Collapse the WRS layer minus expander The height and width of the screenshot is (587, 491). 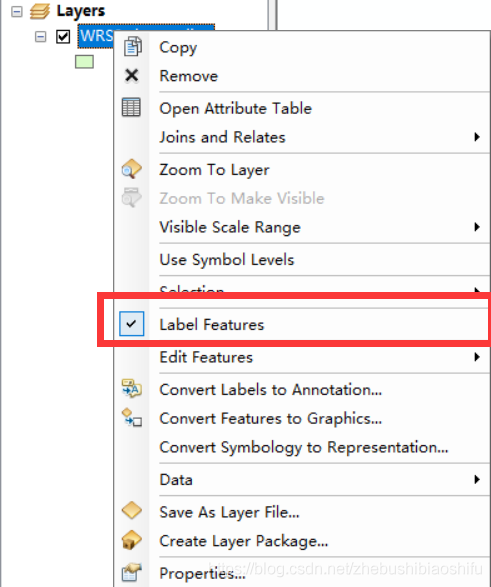pos(40,37)
